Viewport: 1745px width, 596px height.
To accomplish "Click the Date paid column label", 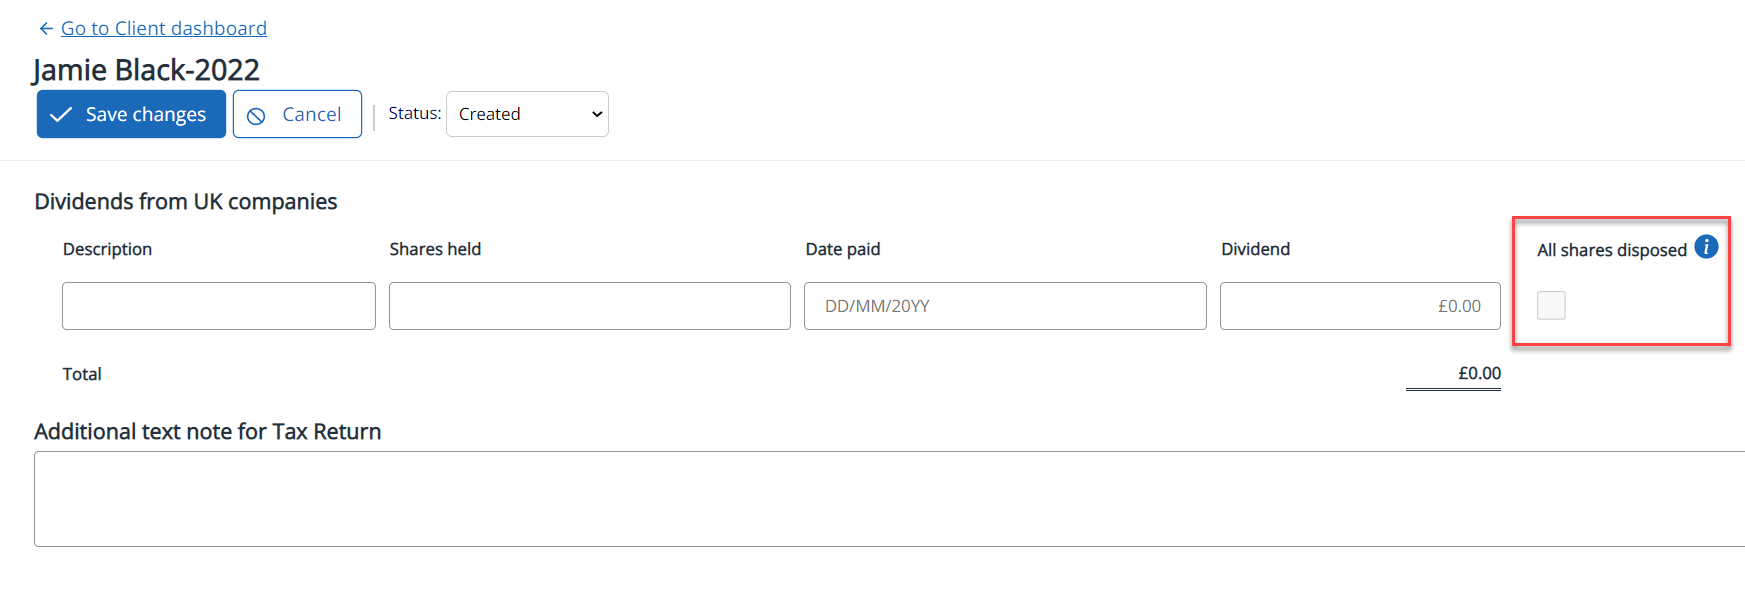I will (843, 249).
